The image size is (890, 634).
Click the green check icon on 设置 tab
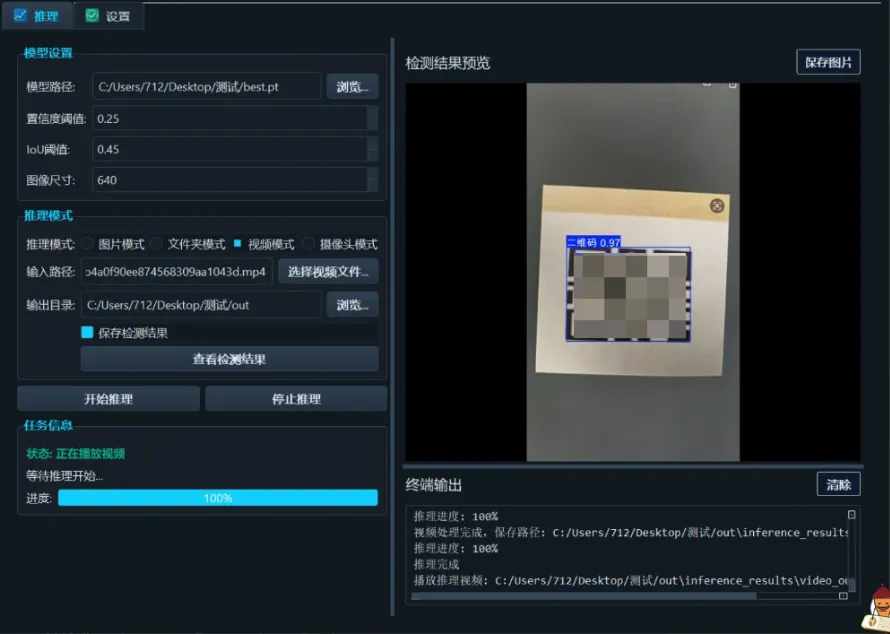(x=92, y=15)
